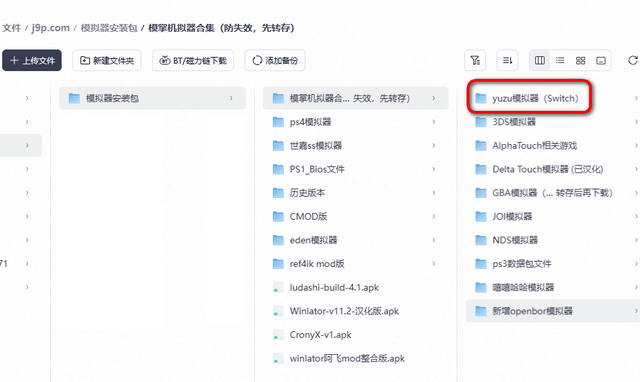Image resolution: width=640 pixels, height=382 pixels.
Task: Open the eden模拟器 folder
Action: (x=356, y=240)
